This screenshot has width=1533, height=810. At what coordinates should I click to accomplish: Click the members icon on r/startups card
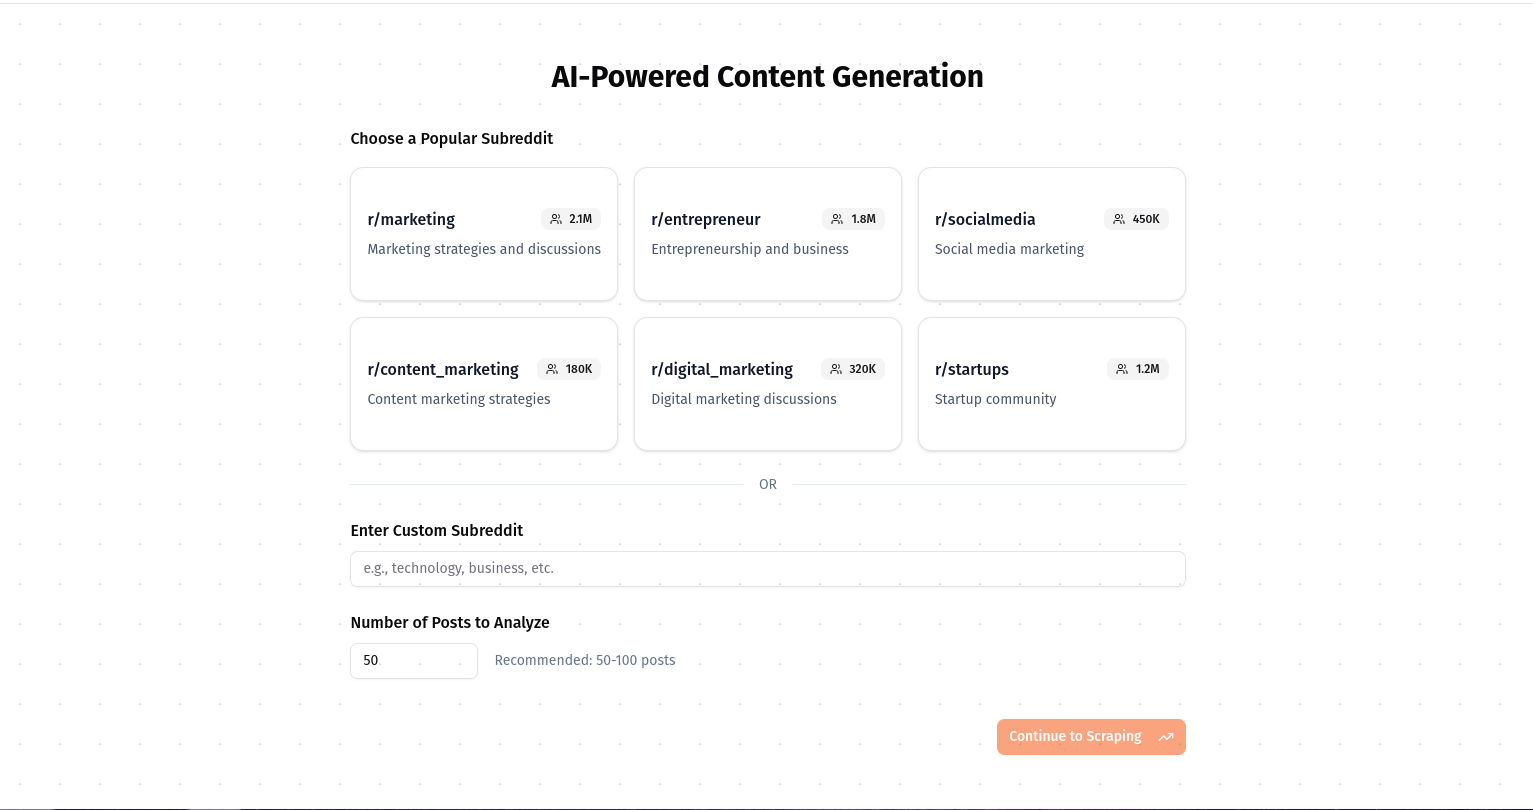tap(1122, 369)
